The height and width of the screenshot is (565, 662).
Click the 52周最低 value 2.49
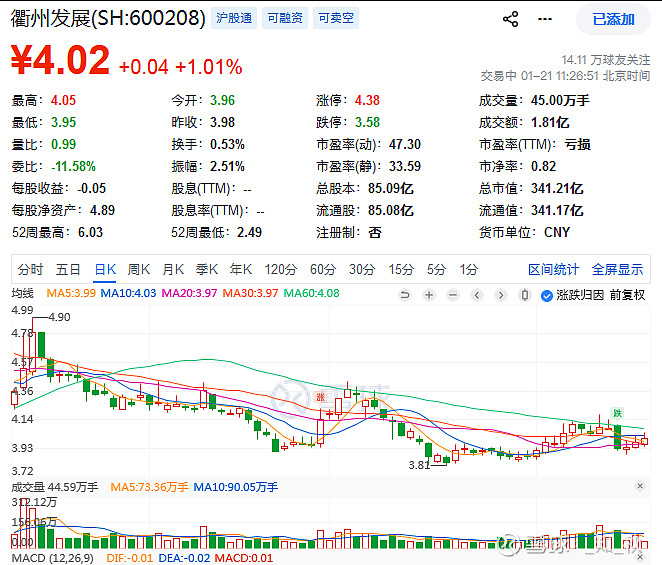pyautogui.click(x=250, y=232)
